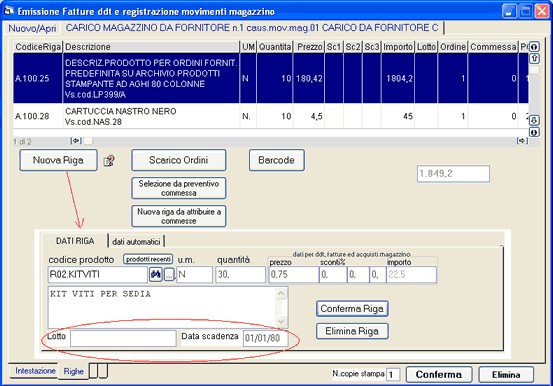
Task: Go to the Intestazione tab
Action: pyautogui.click(x=35, y=371)
